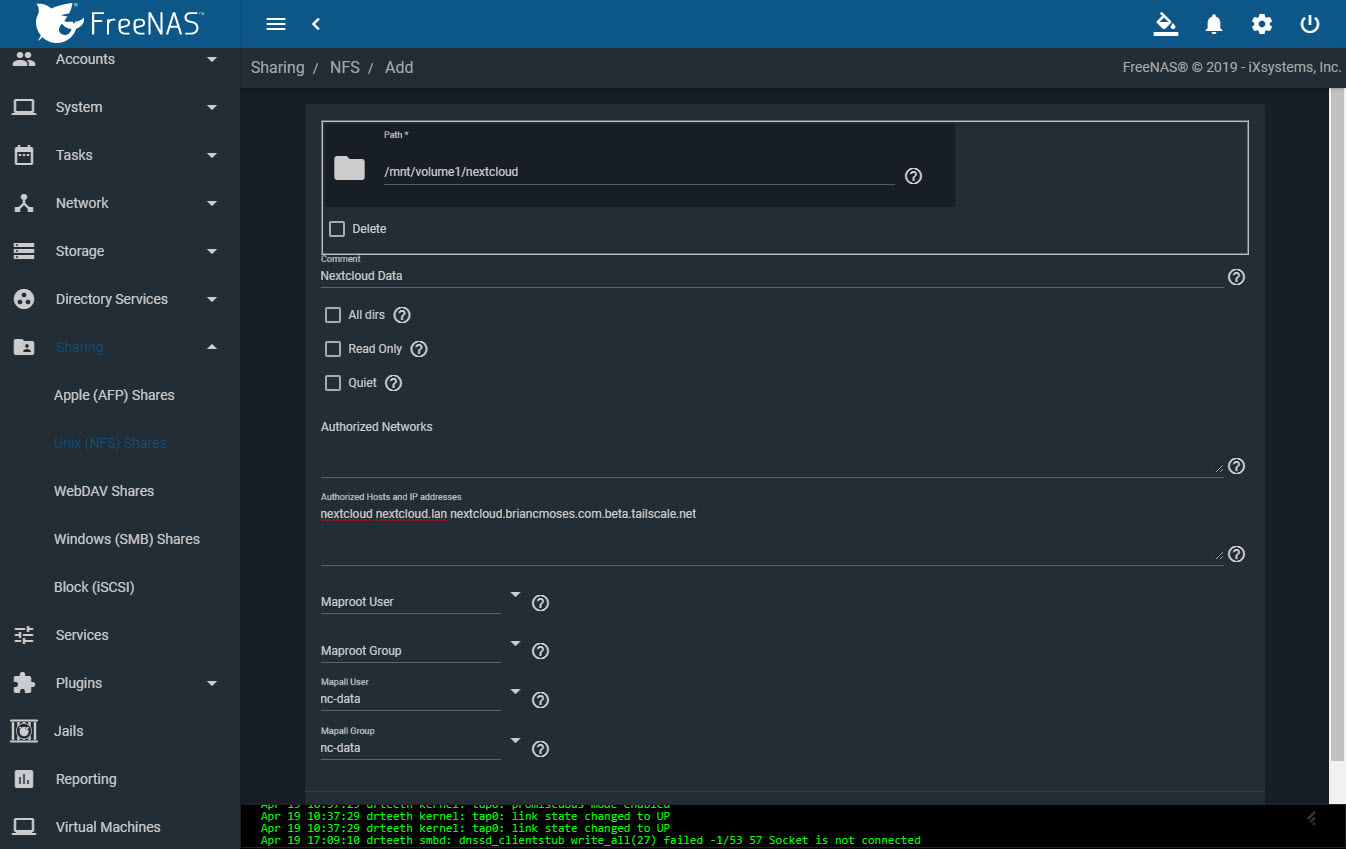Show help for Authorized Hosts and IP addresses

click(1236, 554)
